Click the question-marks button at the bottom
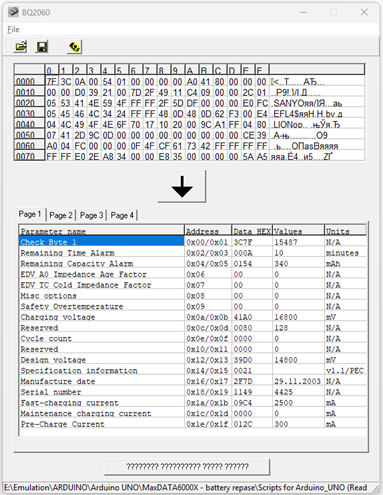Viewport: 383px width, 495px height. pyautogui.click(x=187, y=467)
